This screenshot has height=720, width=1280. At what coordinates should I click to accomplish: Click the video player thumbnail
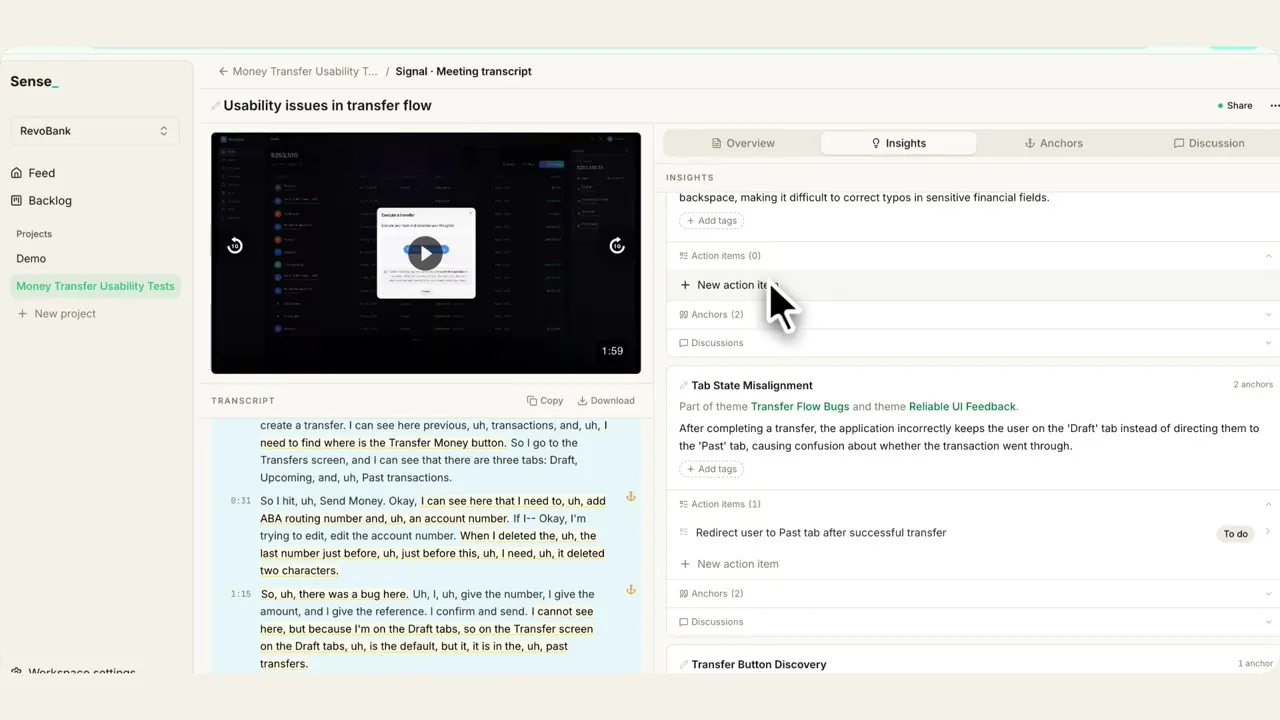pos(426,253)
